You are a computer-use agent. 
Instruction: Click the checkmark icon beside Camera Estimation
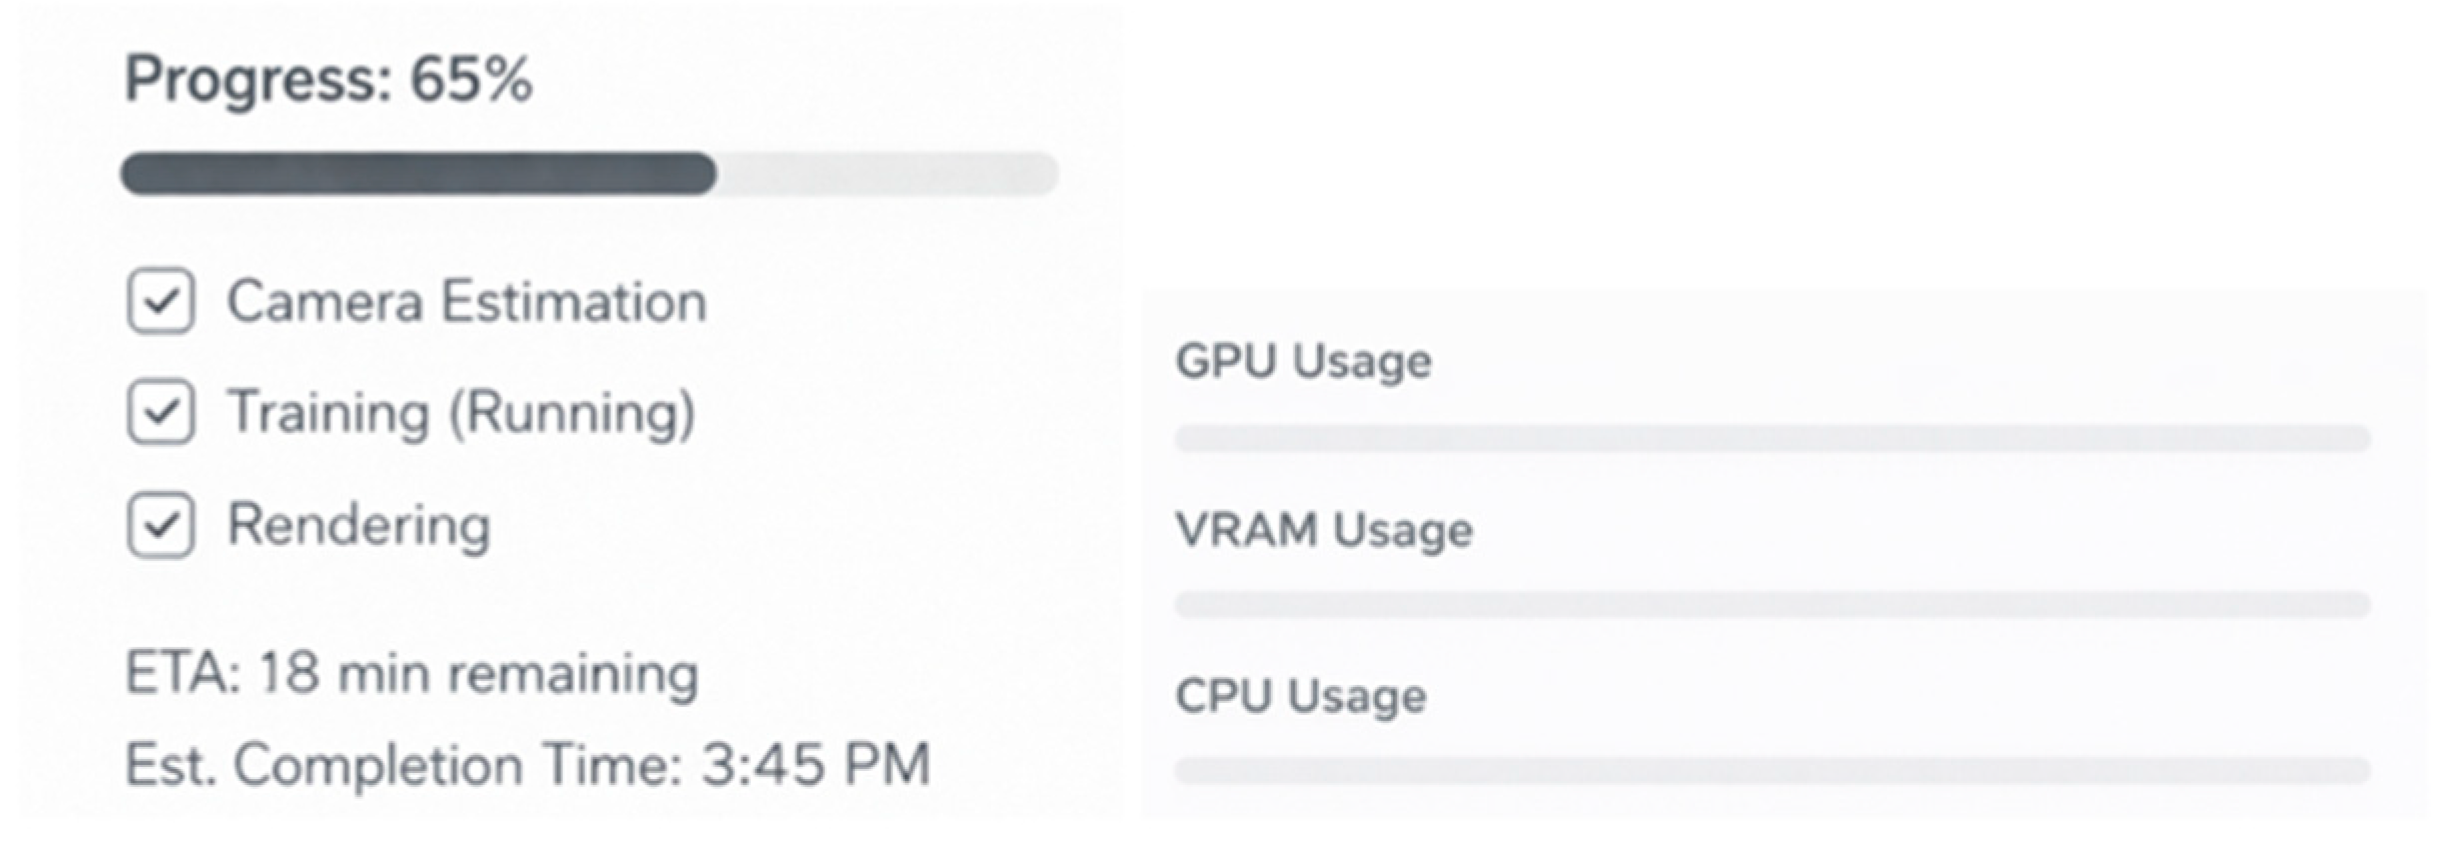click(x=160, y=301)
